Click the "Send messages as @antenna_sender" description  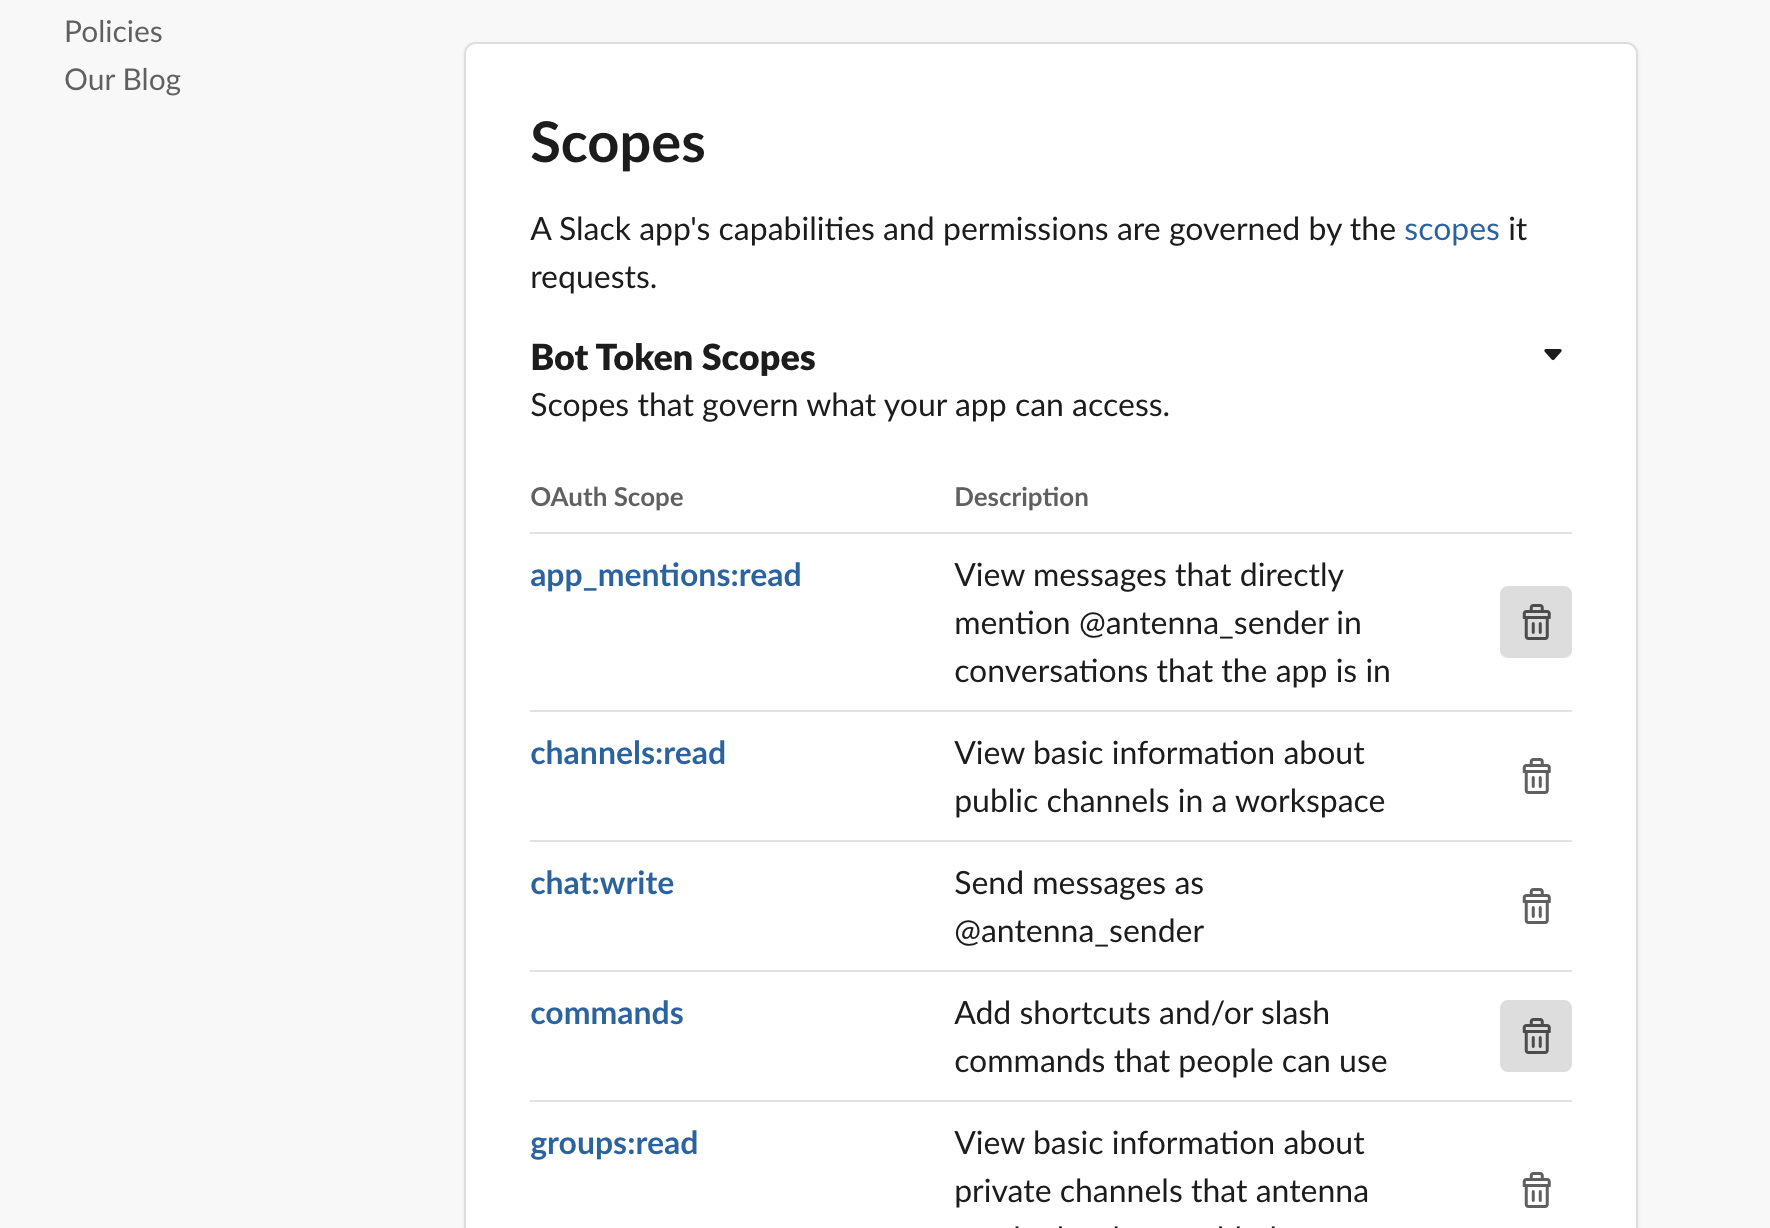point(1078,907)
